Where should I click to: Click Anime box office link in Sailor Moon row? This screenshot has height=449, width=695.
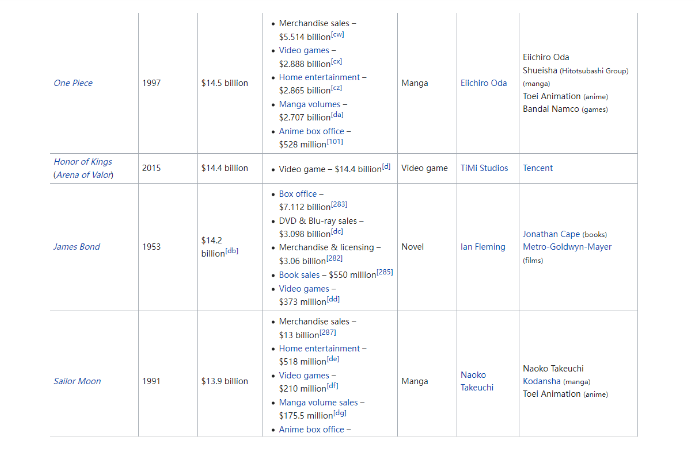click(311, 429)
